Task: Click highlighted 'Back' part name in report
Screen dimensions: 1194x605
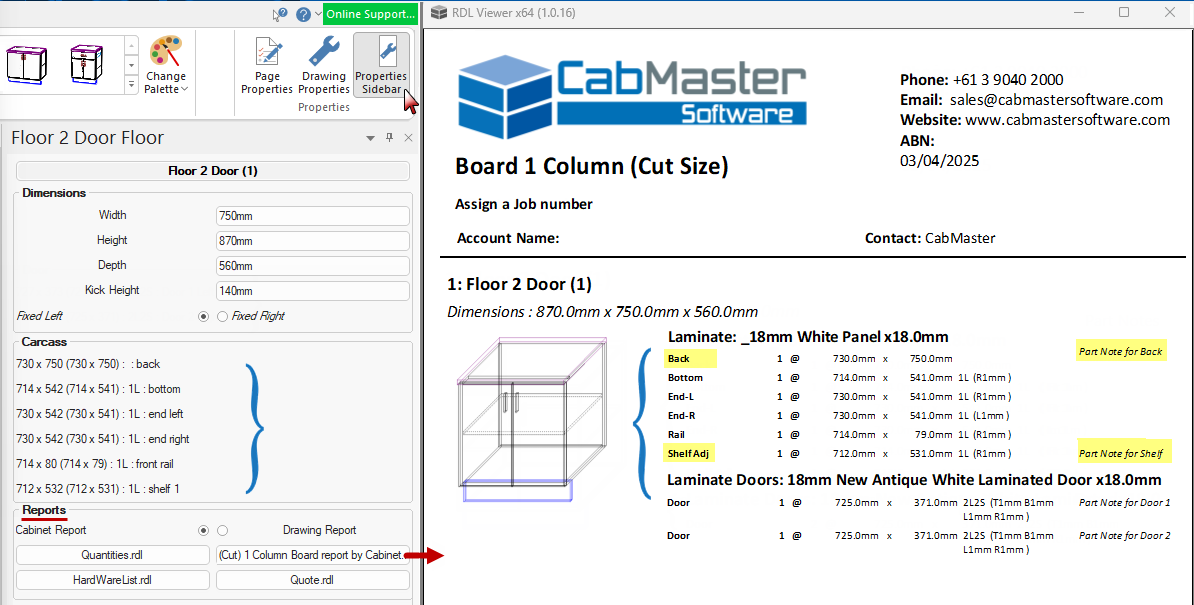Action: coord(678,358)
